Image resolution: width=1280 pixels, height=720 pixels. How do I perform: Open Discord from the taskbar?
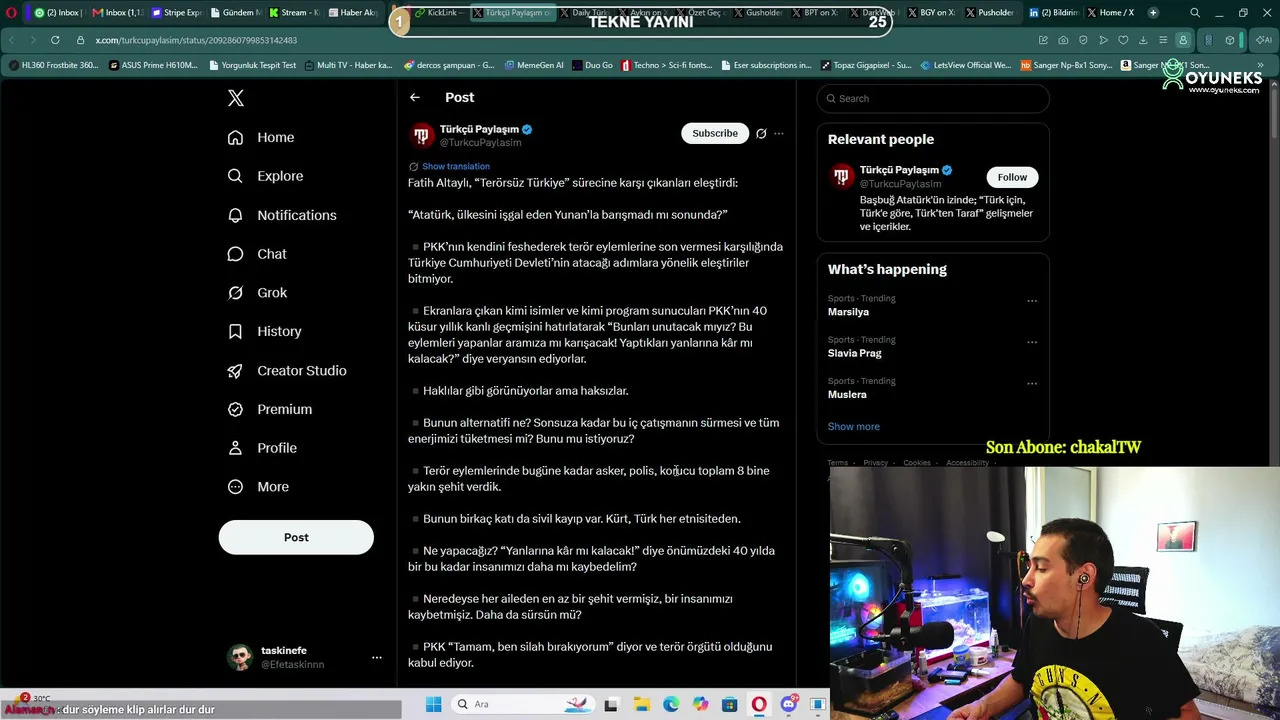click(789, 704)
